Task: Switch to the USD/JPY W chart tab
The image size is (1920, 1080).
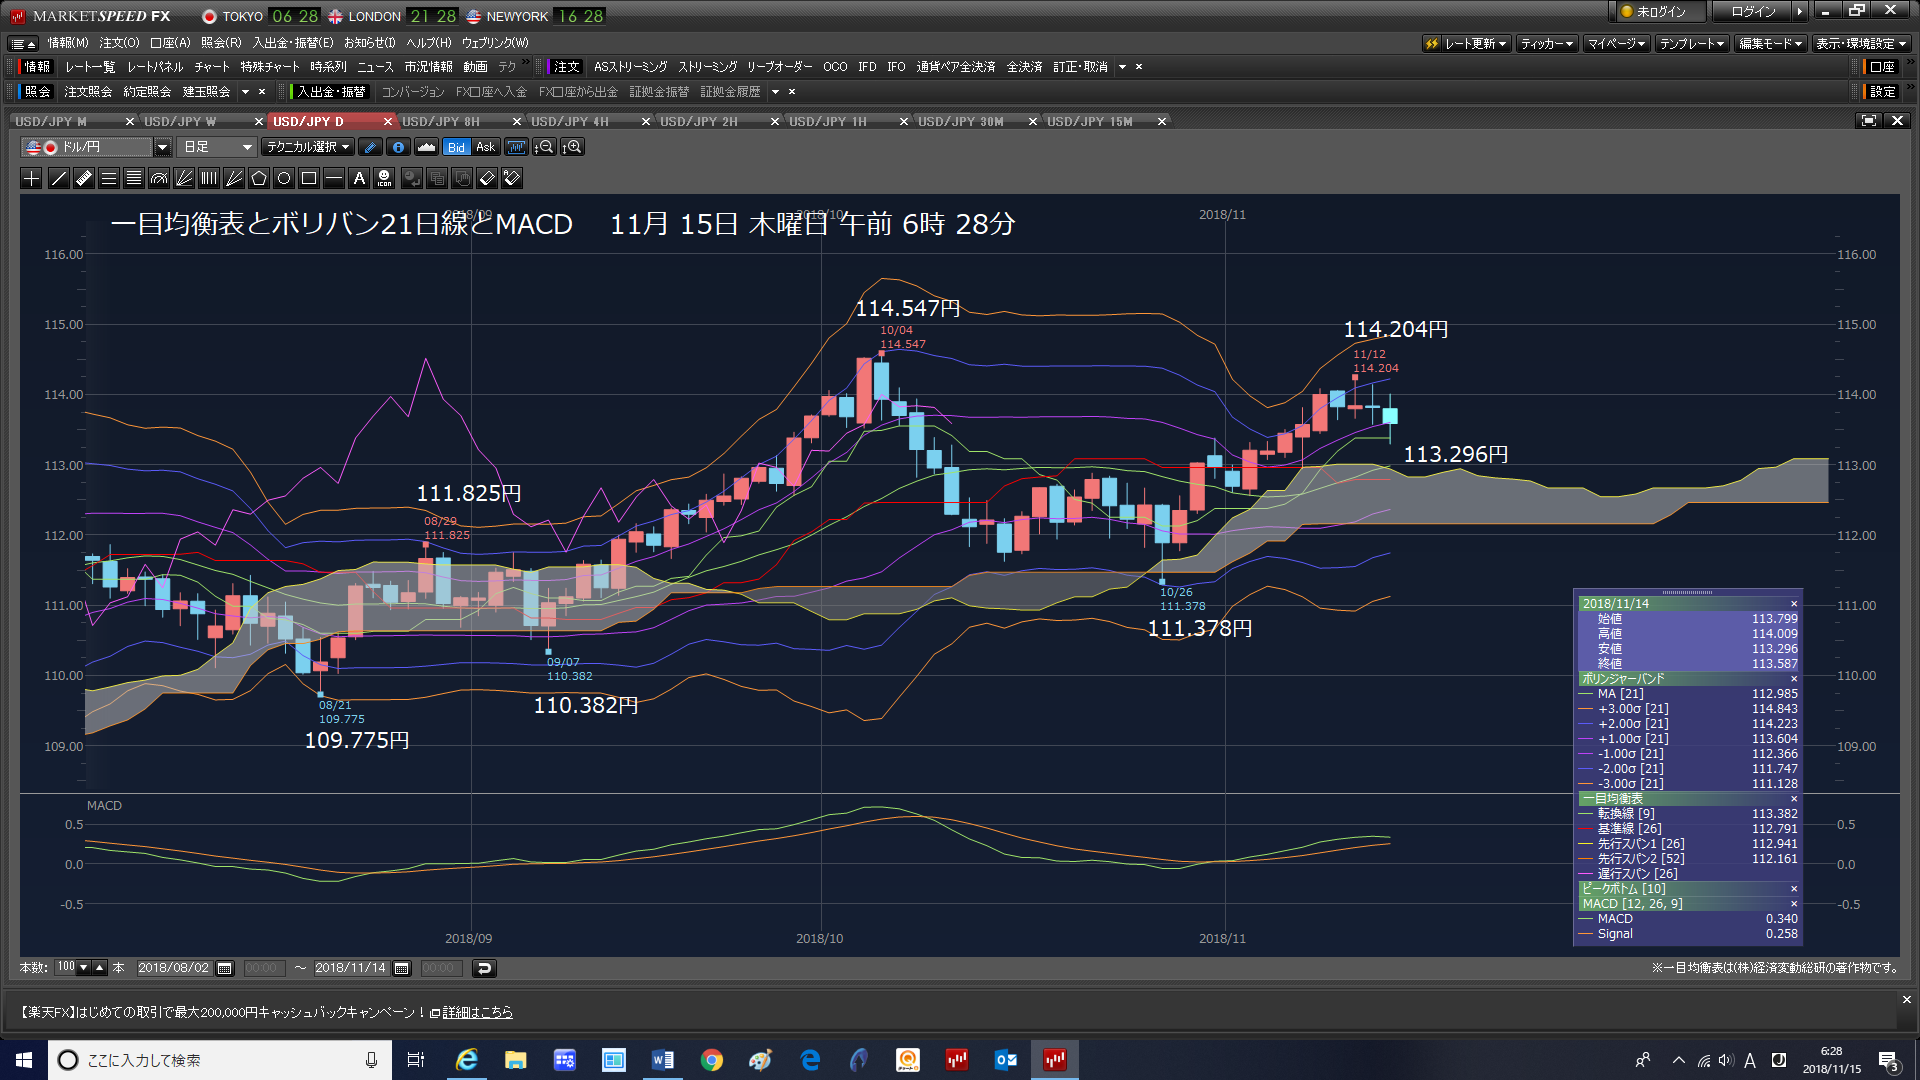Action: (180, 121)
